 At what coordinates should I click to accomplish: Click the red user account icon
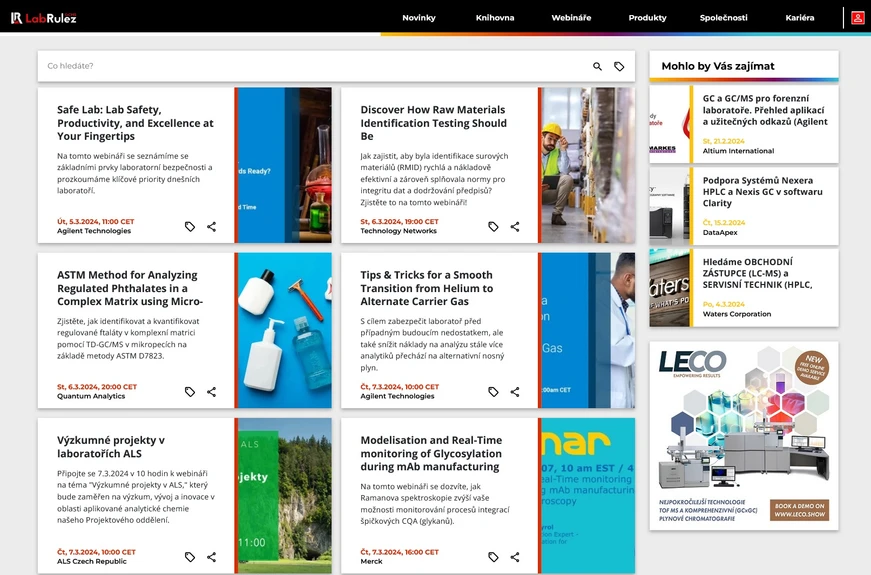tap(857, 18)
